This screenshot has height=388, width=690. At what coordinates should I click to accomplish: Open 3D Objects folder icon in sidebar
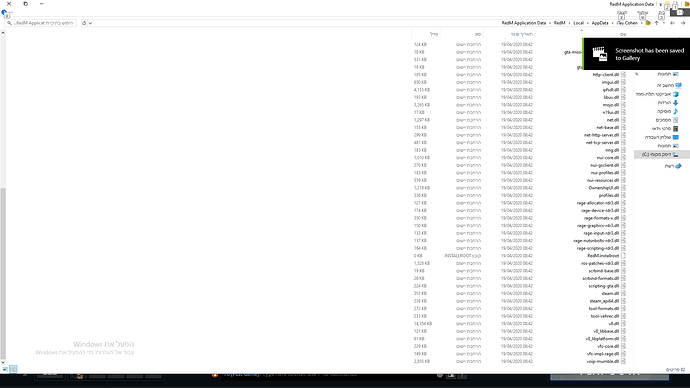(x=676, y=94)
